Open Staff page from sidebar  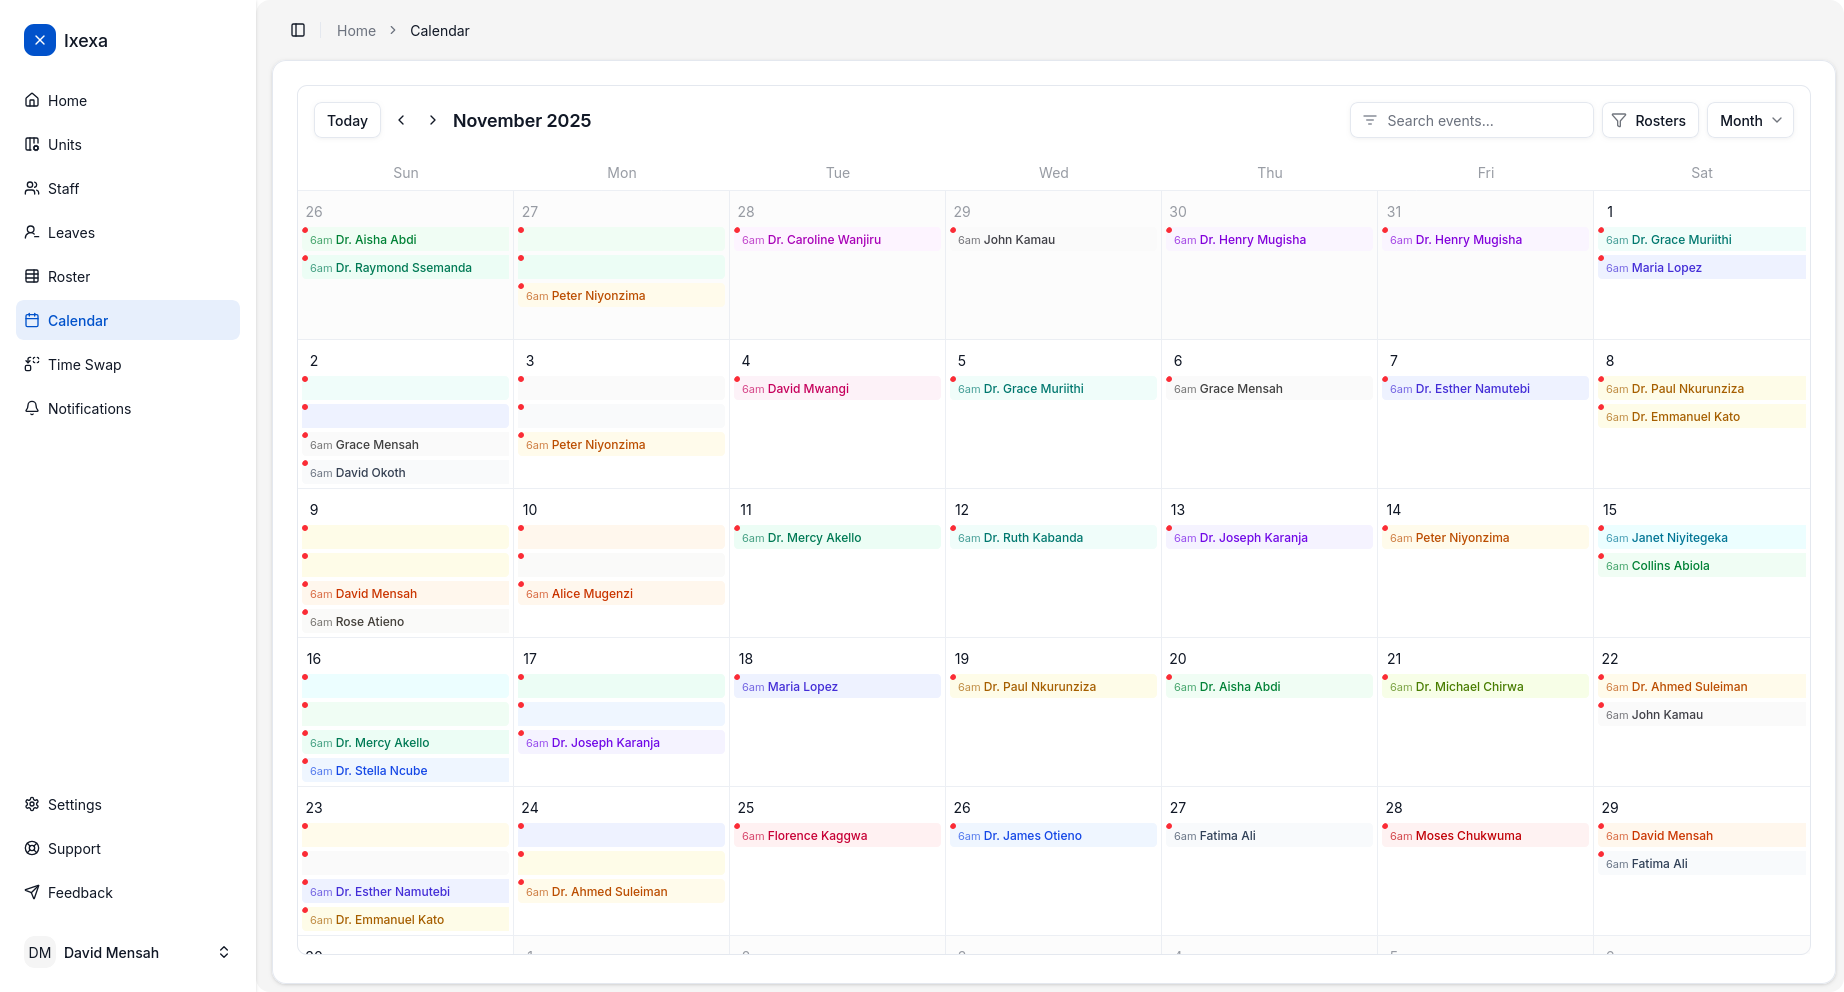63,189
